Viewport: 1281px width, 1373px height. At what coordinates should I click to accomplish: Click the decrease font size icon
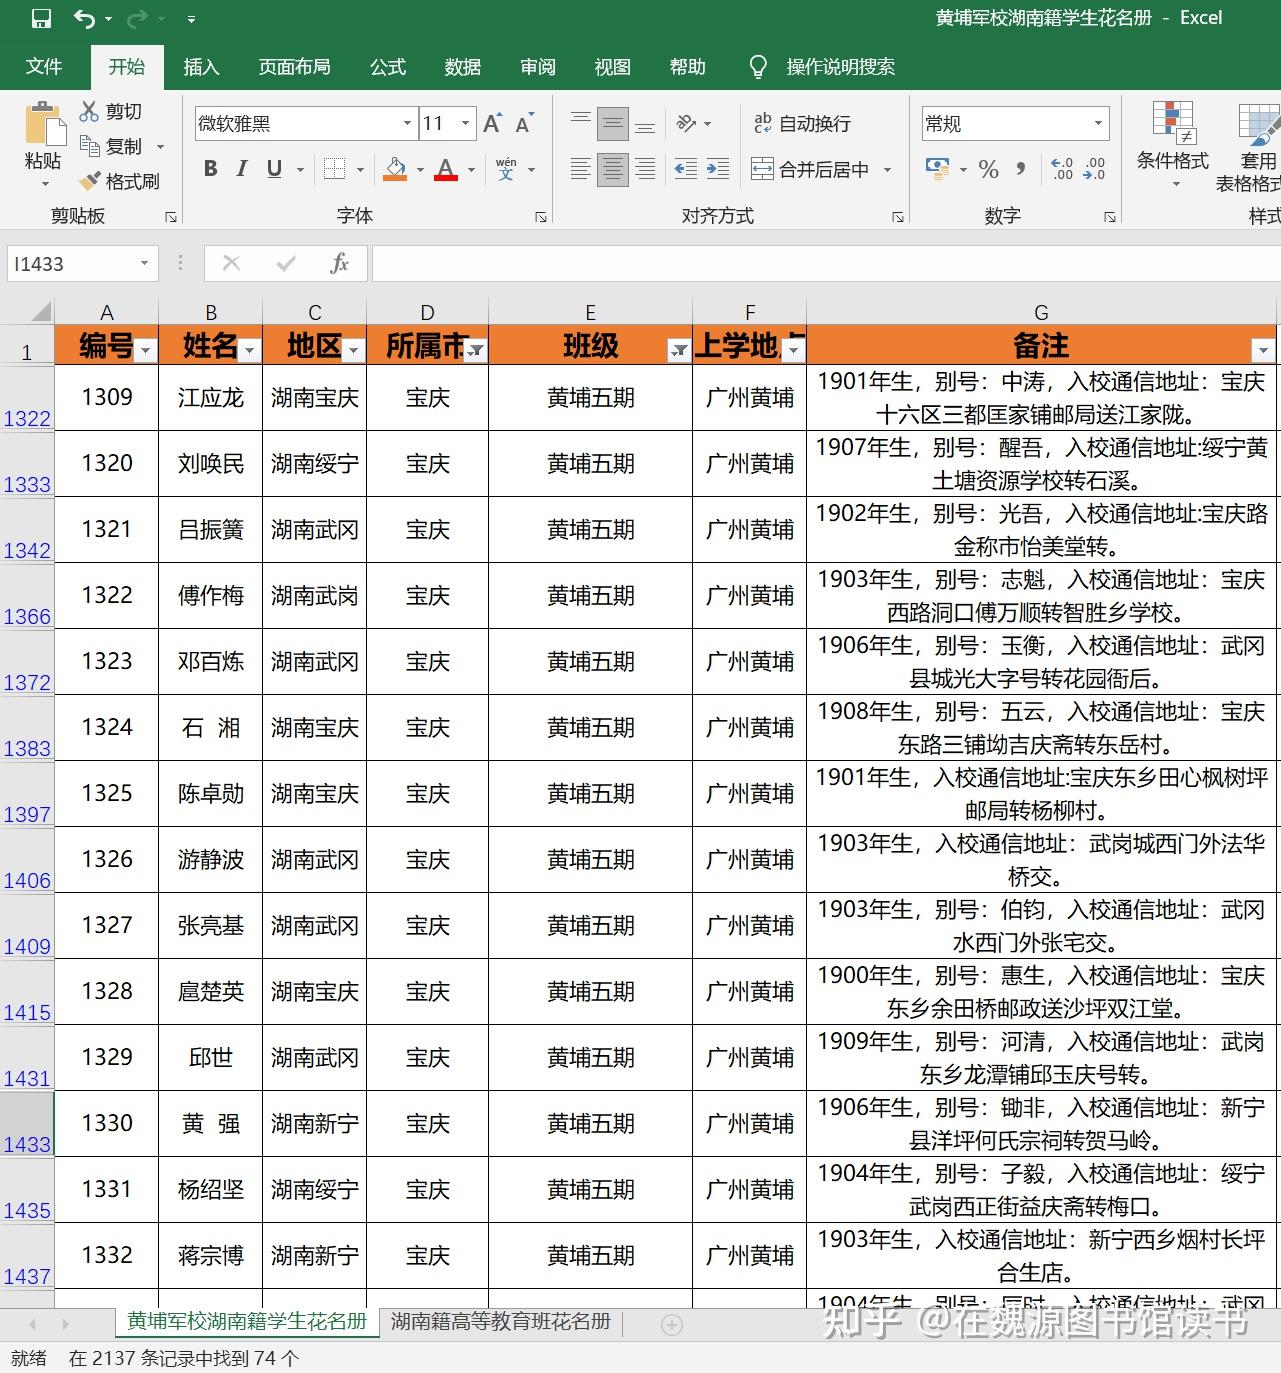524,123
